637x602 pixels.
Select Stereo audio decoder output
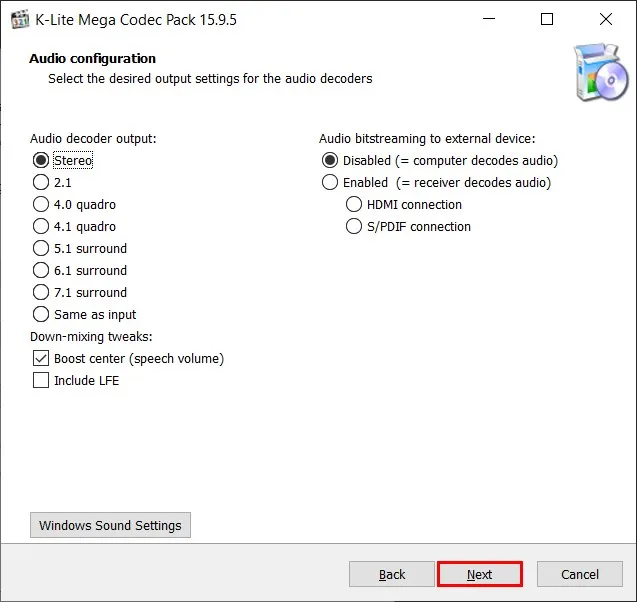(x=41, y=160)
